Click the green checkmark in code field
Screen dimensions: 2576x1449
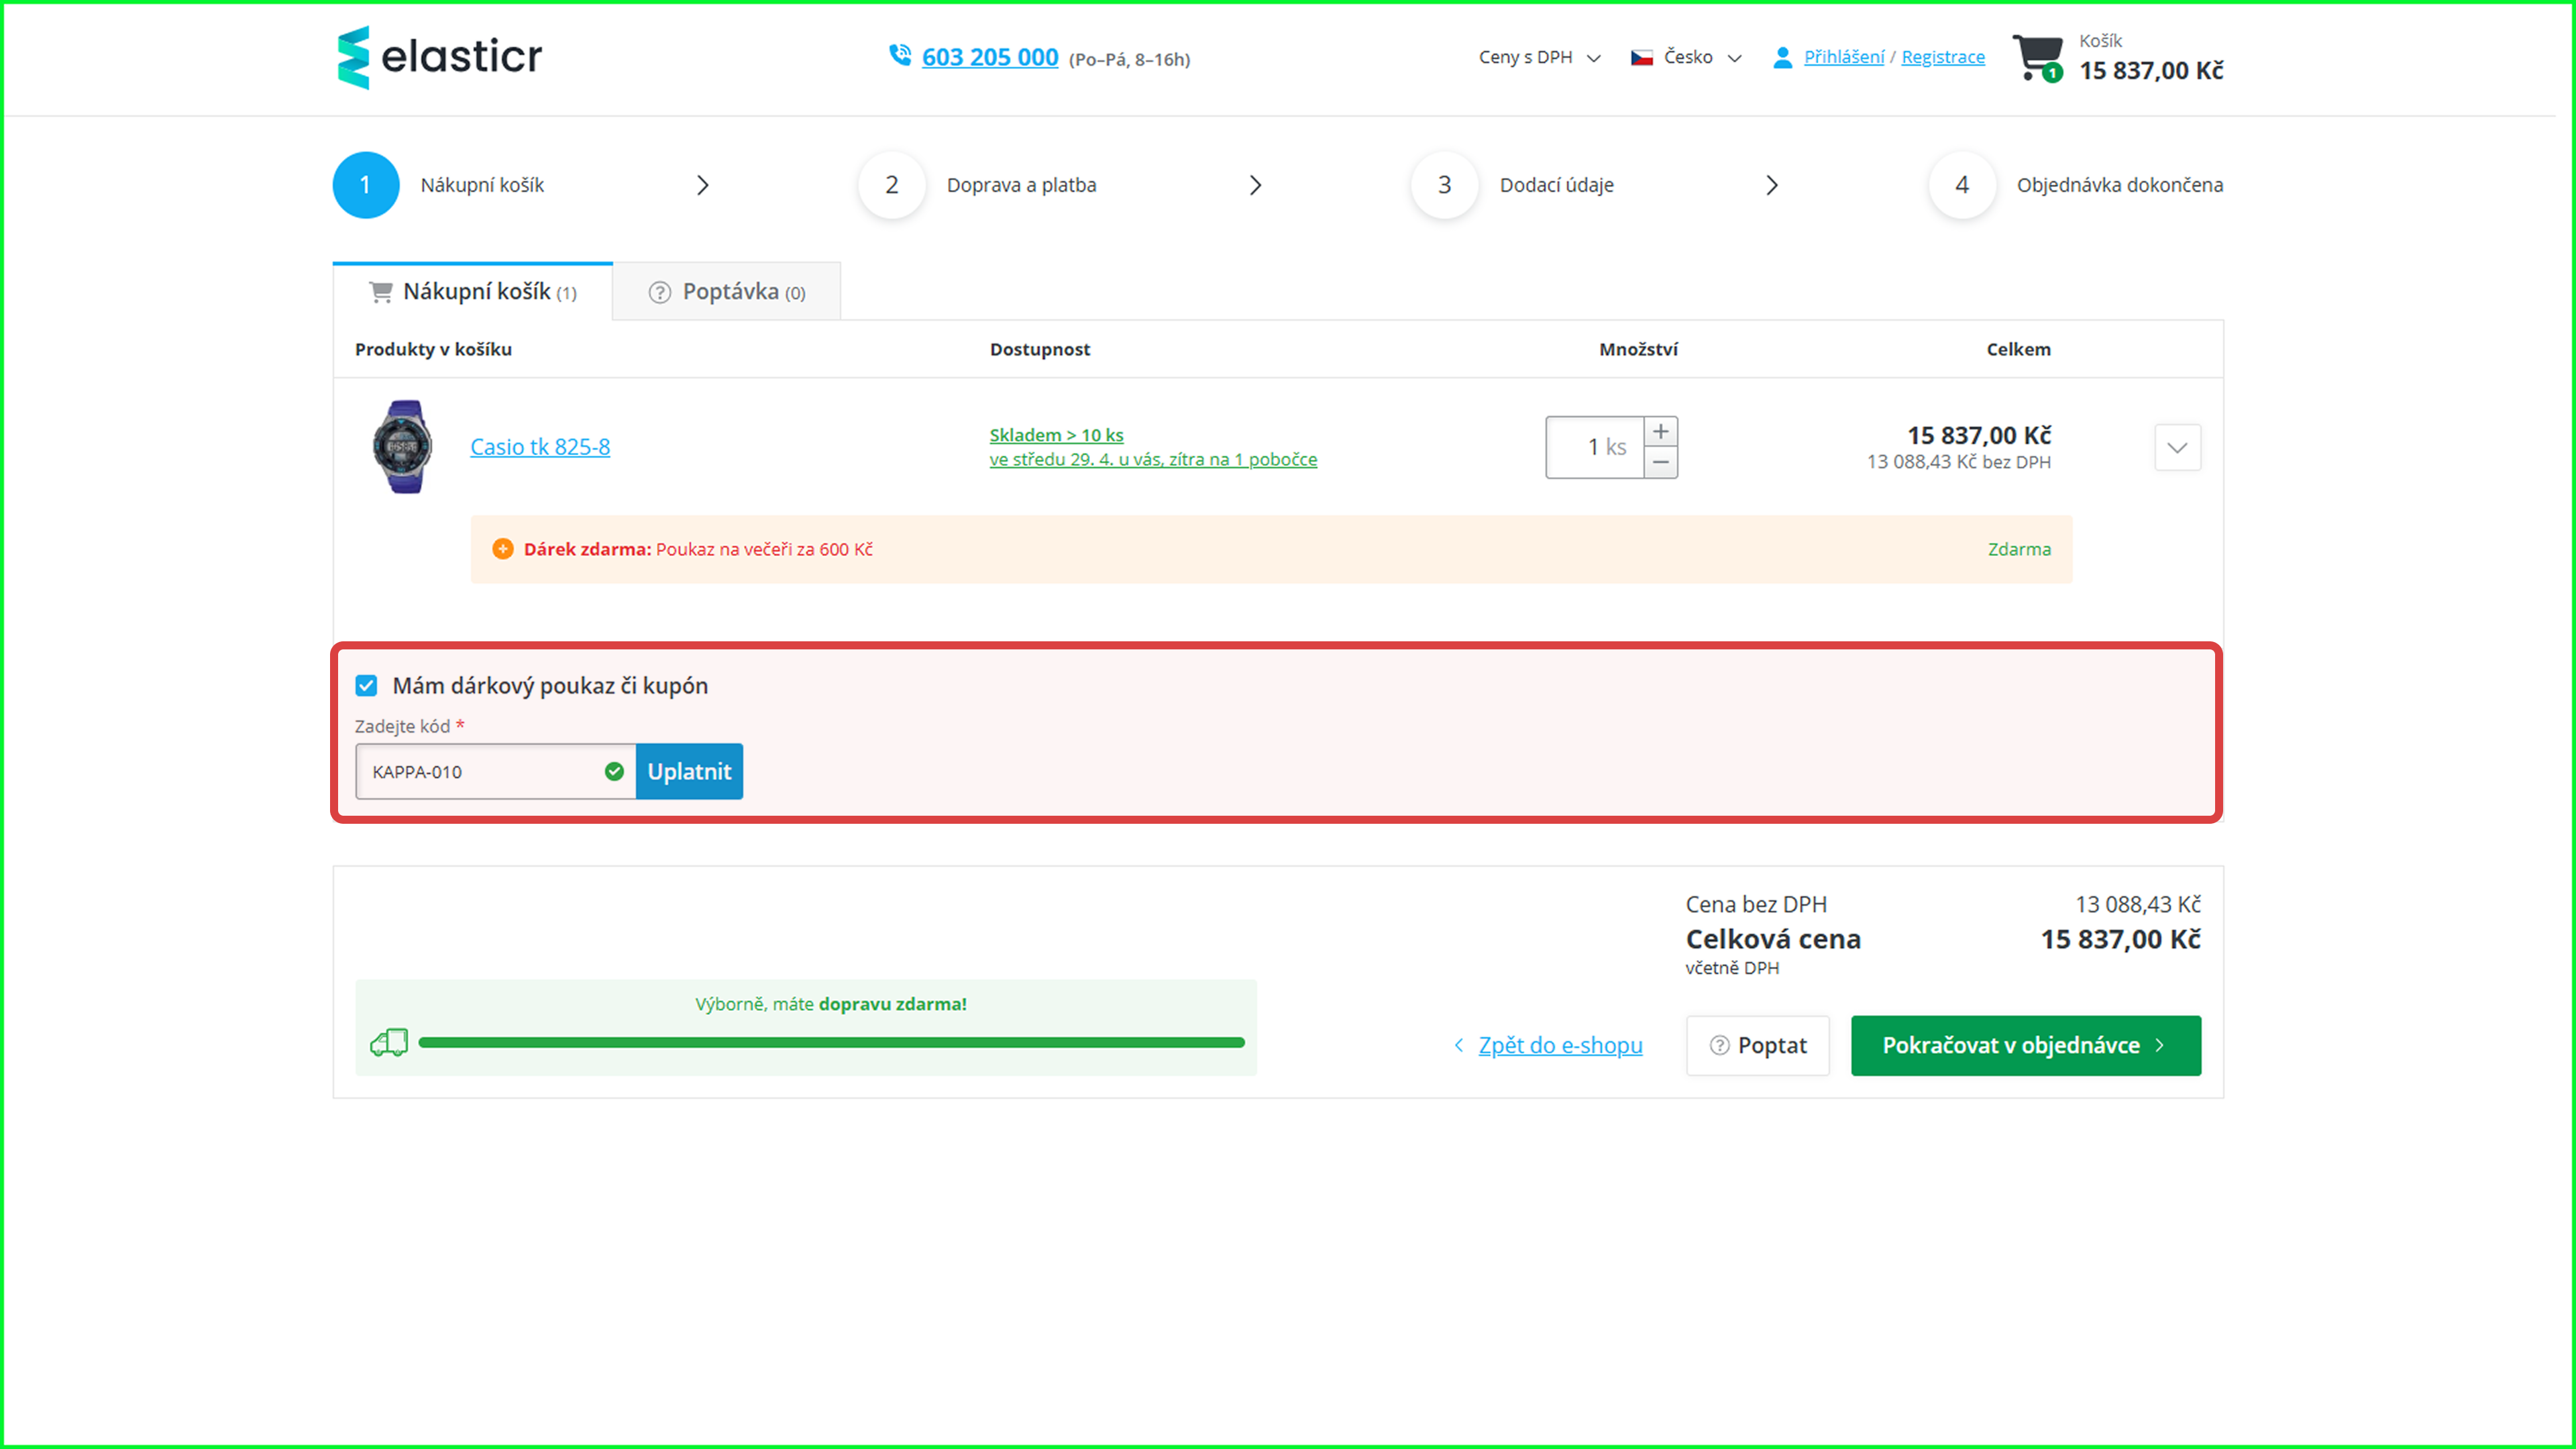tap(614, 771)
